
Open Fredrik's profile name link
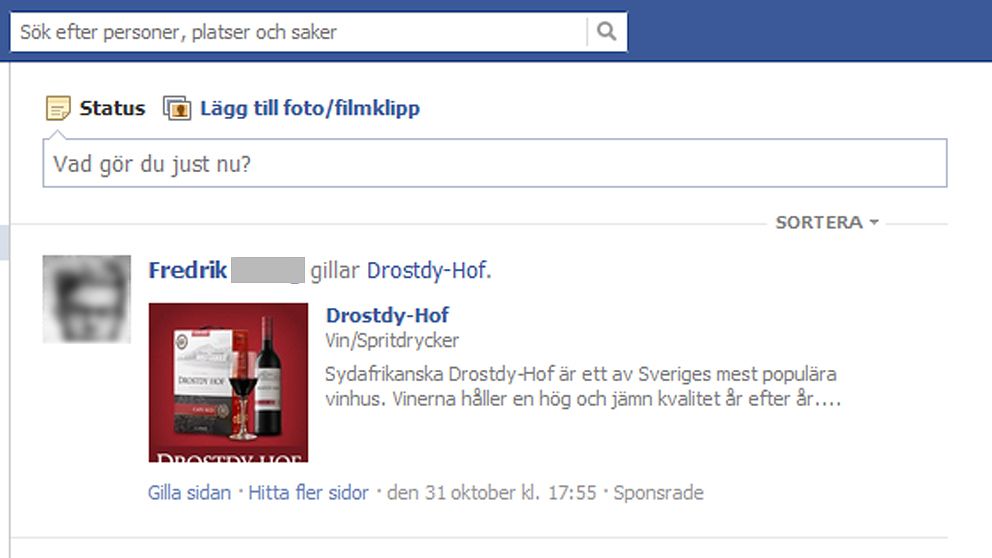188,270
